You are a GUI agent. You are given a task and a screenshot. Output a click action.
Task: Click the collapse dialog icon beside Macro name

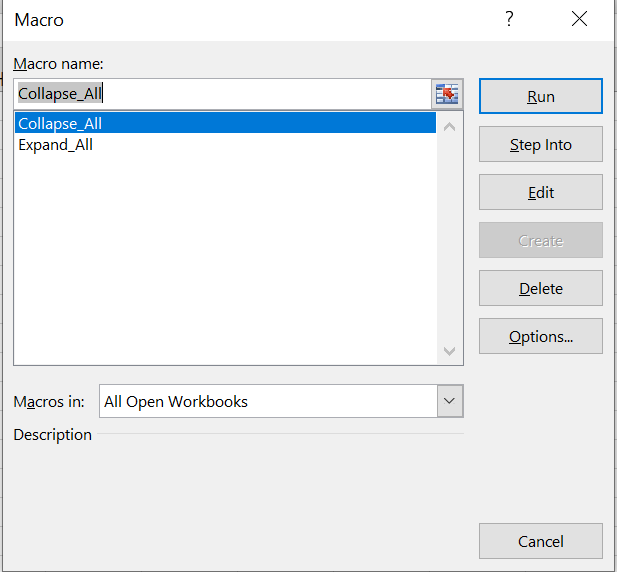click(446, 95)
